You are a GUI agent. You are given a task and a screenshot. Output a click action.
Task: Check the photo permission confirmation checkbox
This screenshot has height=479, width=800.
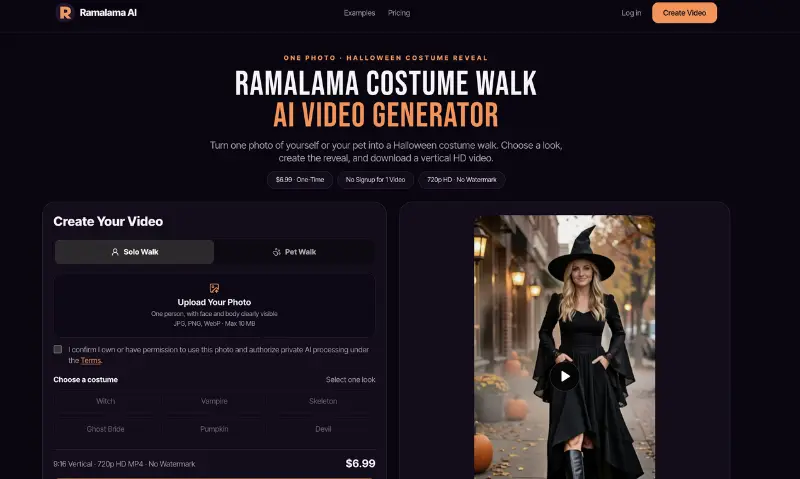(58, 349)
